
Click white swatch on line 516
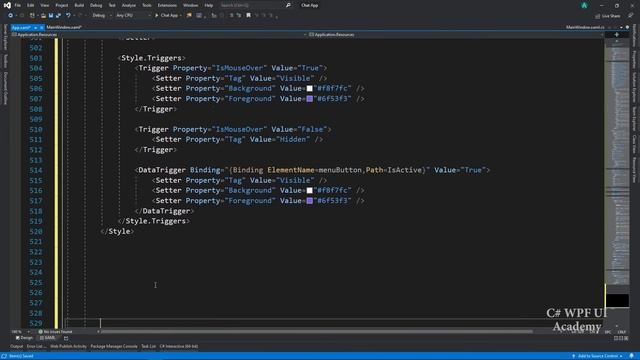pos(309,191)
